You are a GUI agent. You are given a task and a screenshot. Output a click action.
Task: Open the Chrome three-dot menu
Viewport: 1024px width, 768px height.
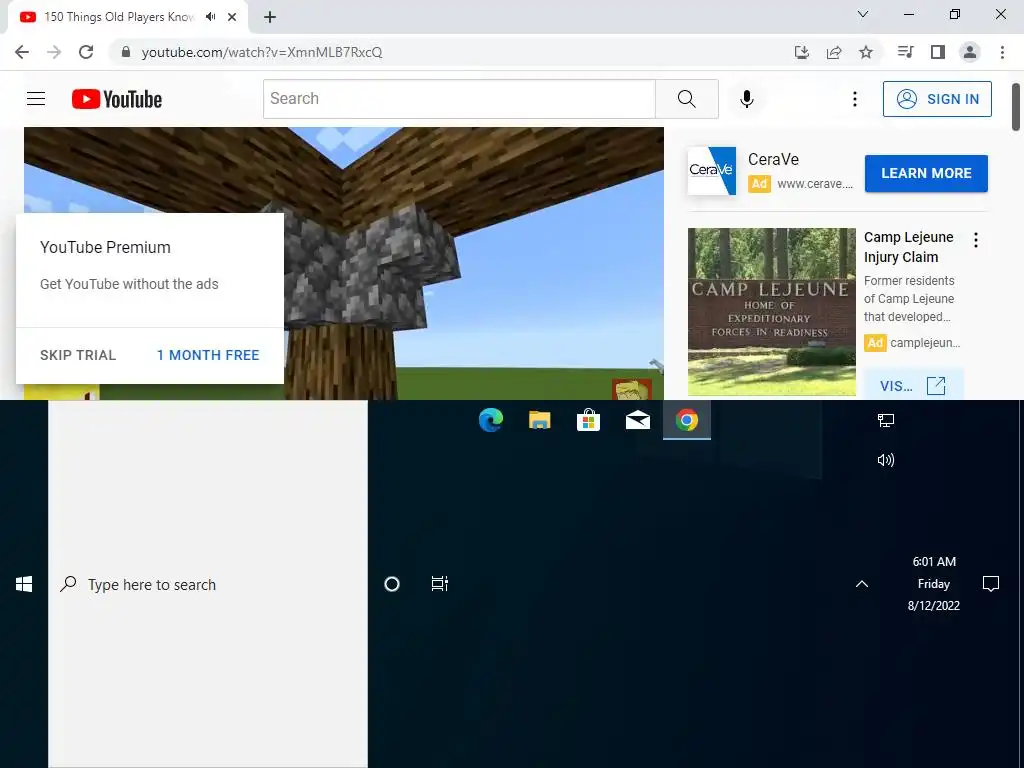point(1002,52)
